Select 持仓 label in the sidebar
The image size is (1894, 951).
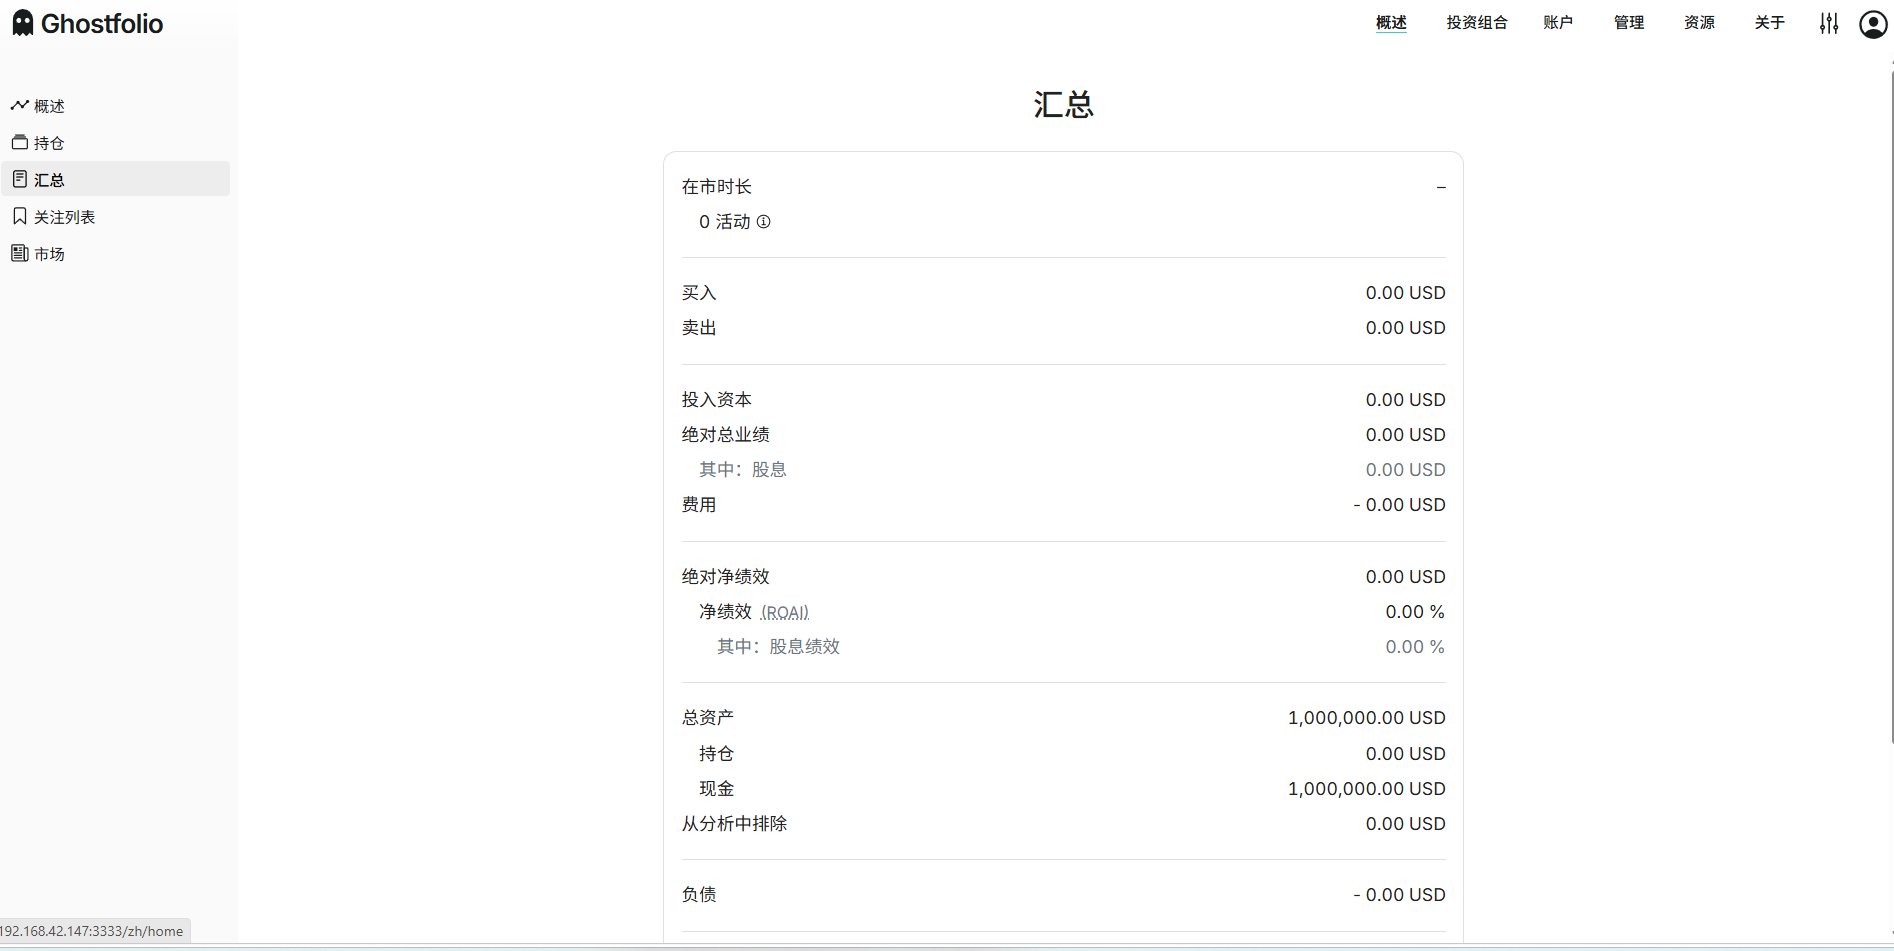click(49, 143)
